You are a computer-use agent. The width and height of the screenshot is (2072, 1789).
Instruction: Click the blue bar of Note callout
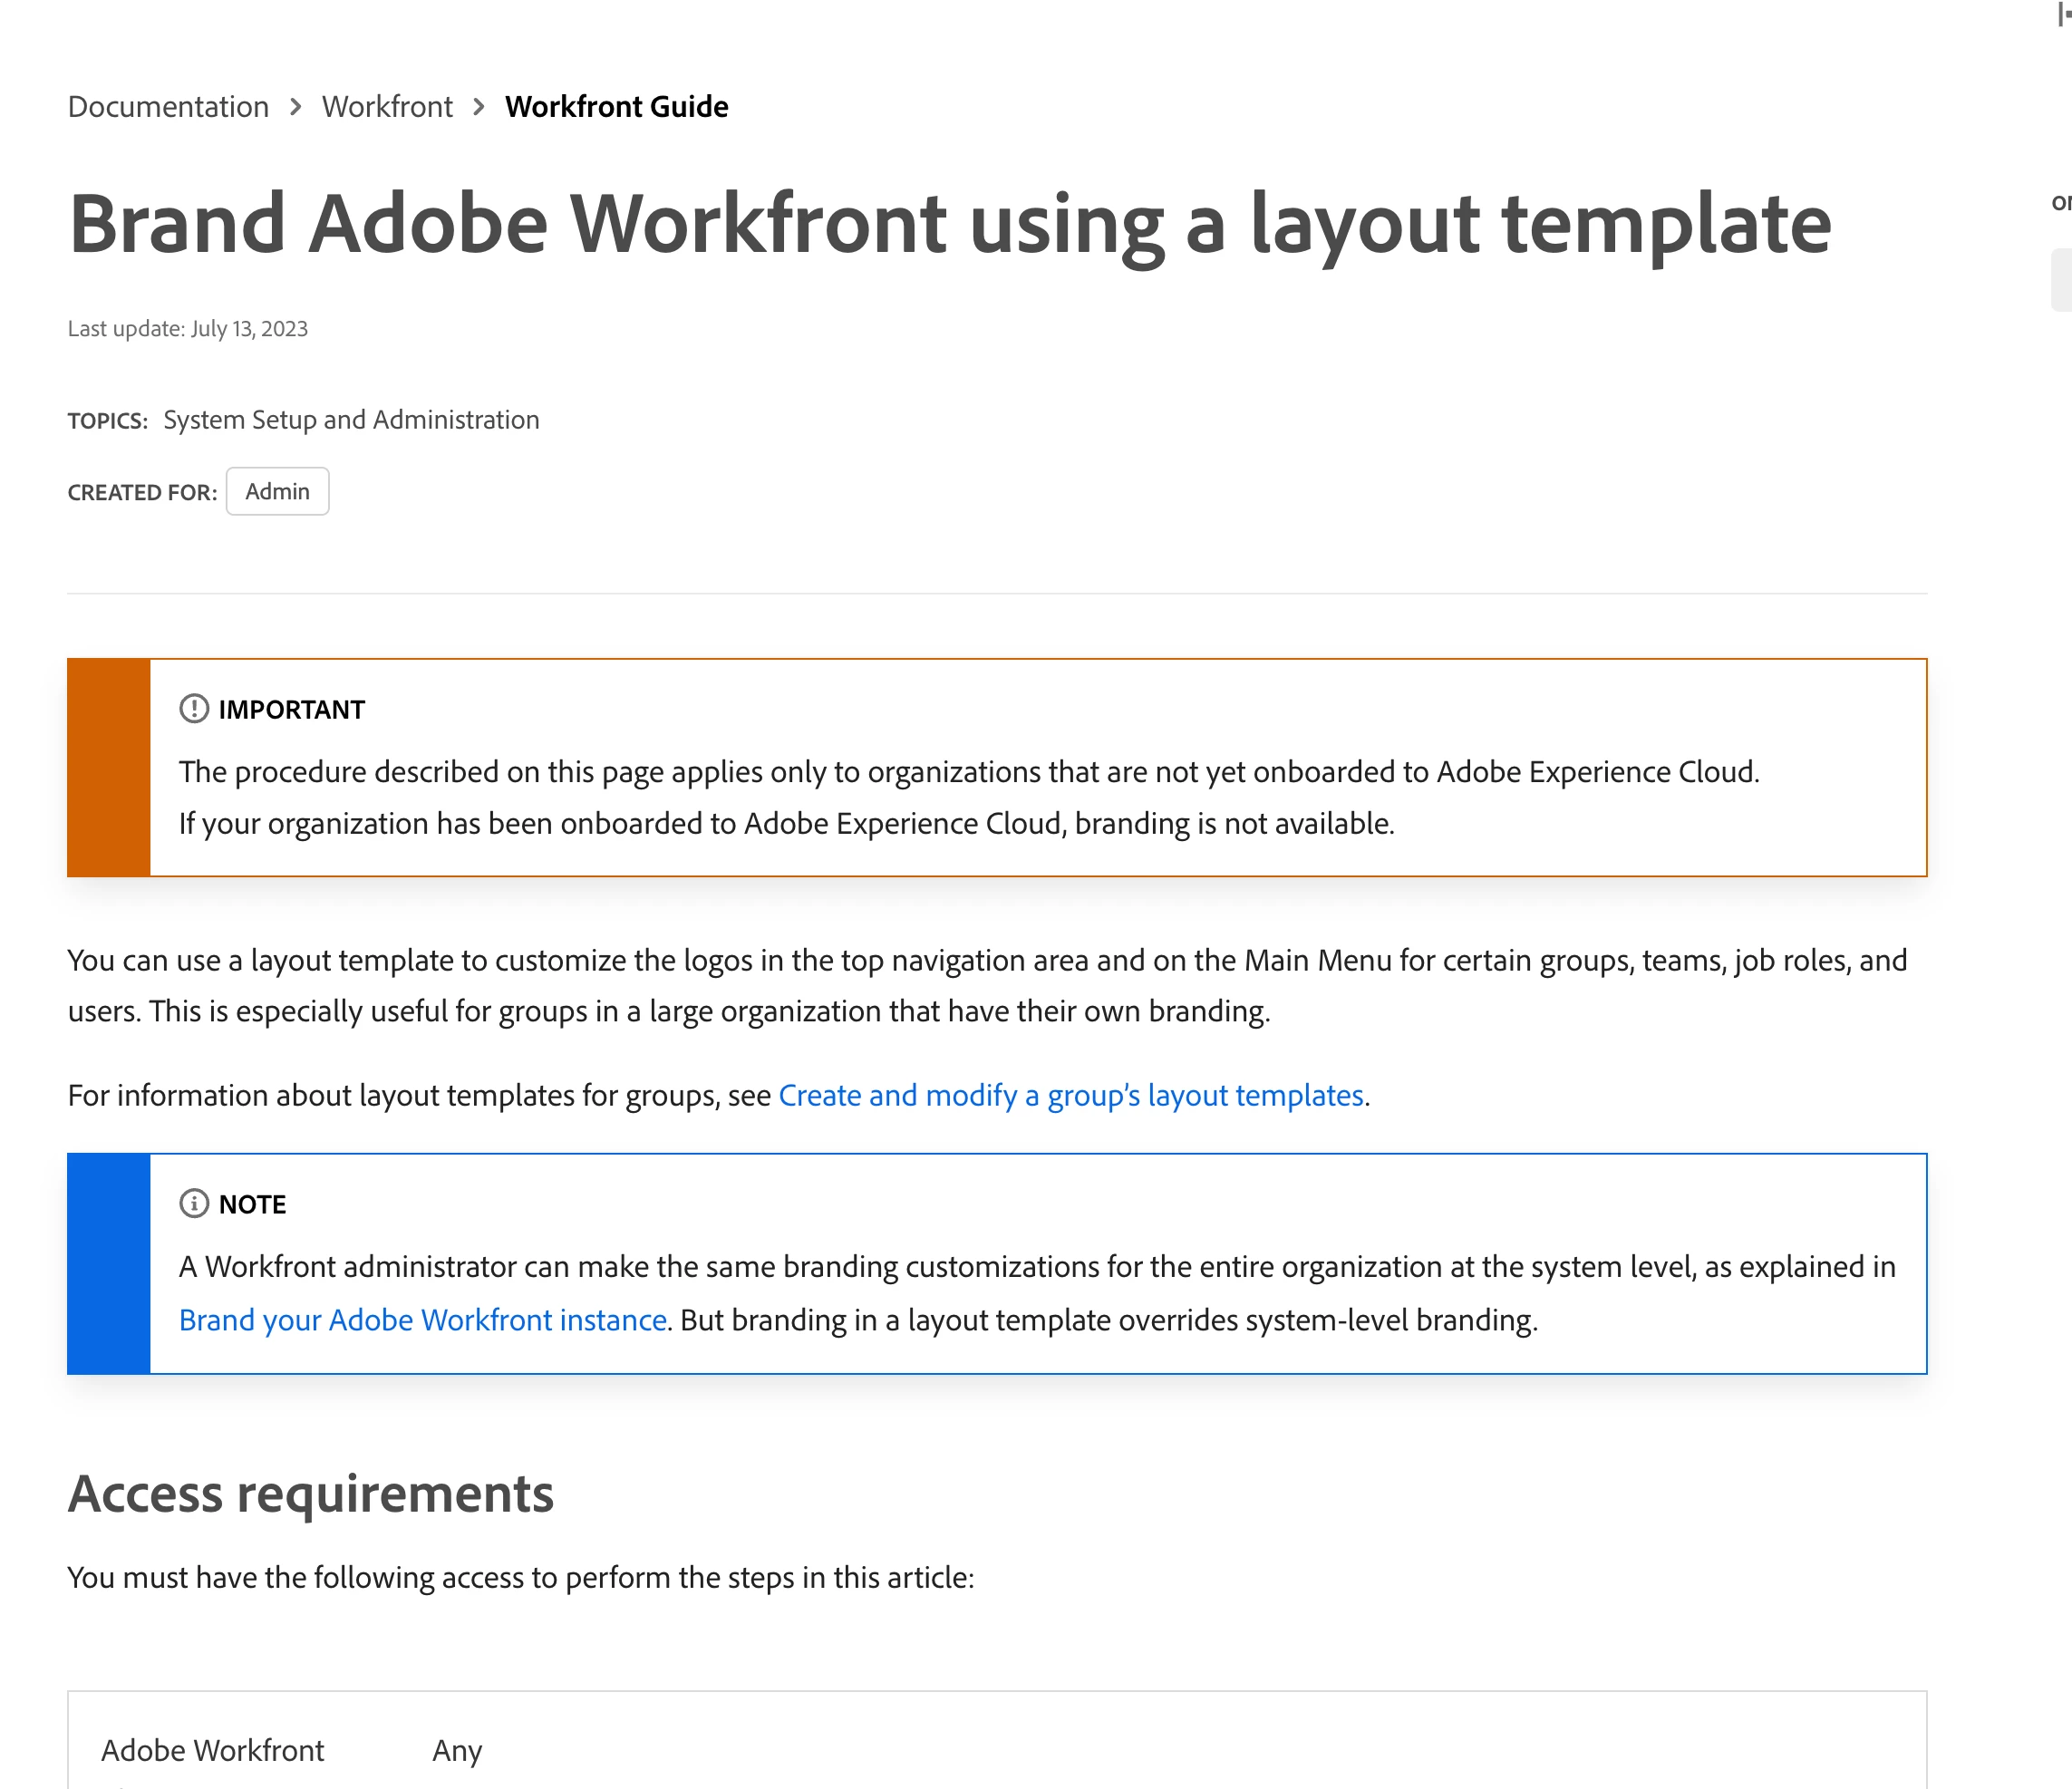(x=108, y=1263)
